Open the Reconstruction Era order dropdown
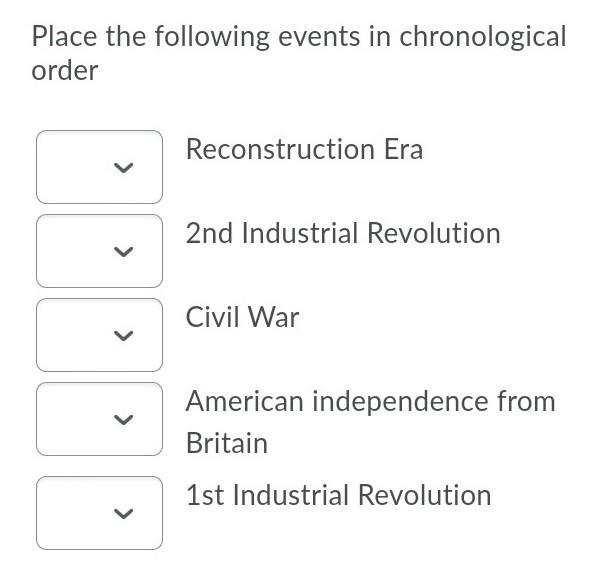The width and height of the screenshot is (606, 567). 99,167
